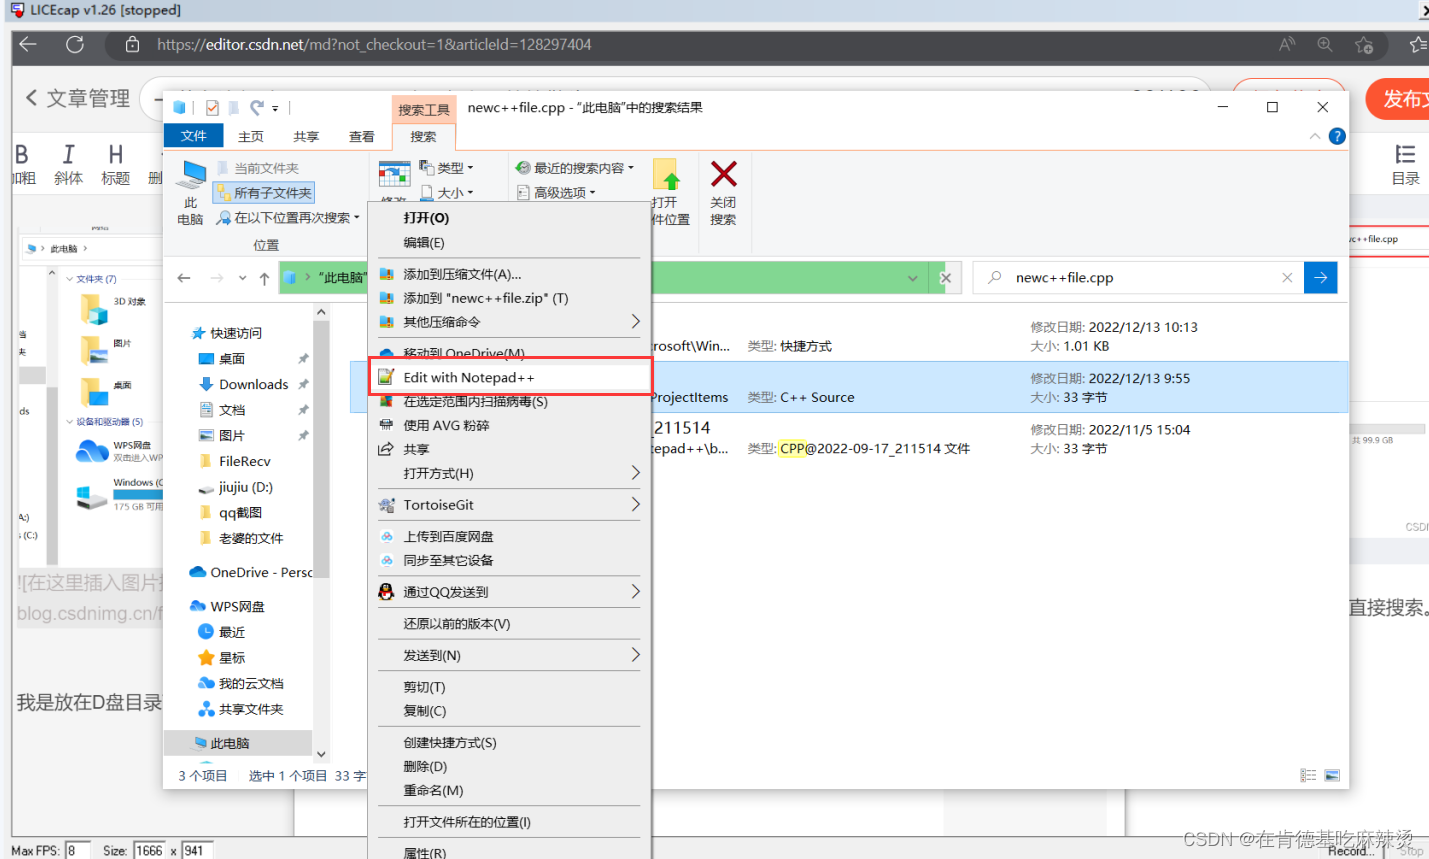Click the address bar stop X button
This screenshot has width=1429, height=859.
point(945,278)
